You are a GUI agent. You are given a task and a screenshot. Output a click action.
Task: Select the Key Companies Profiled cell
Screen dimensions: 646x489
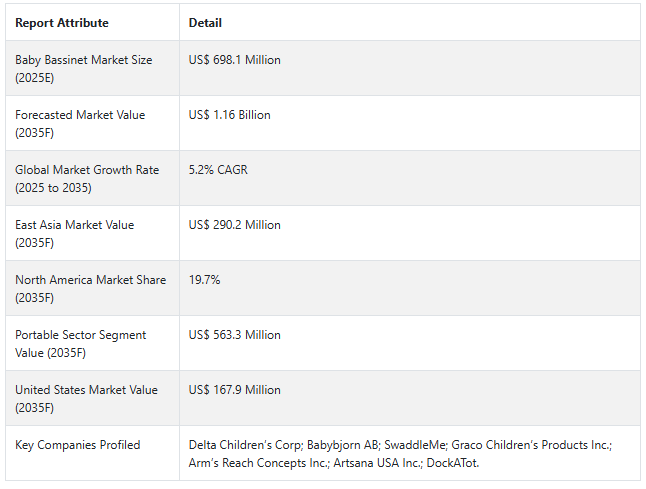click(x=92, y=453)
